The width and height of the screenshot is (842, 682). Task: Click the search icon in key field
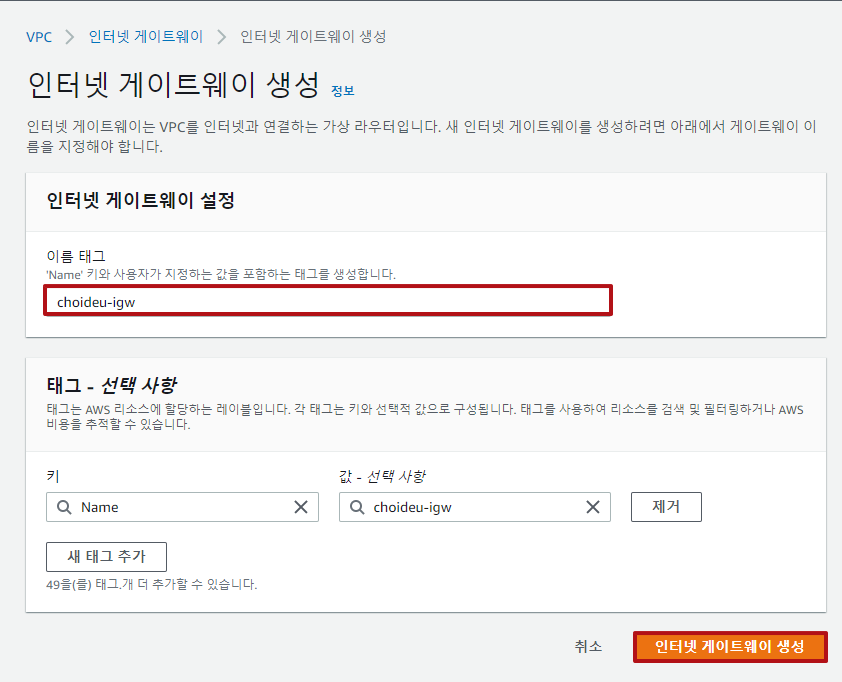(x=64, y=507)
